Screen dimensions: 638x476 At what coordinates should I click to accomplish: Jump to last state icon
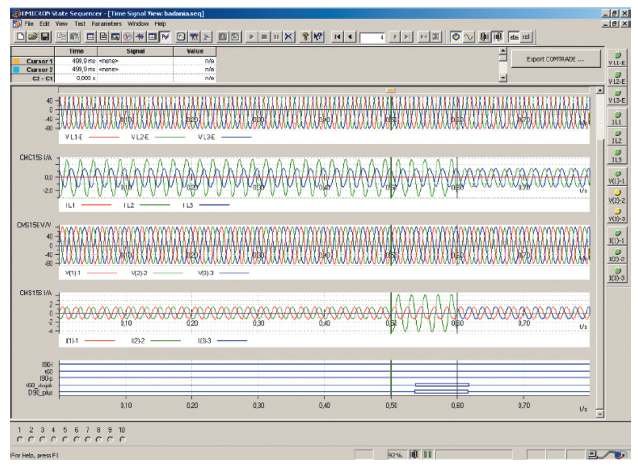click(406, 37)
